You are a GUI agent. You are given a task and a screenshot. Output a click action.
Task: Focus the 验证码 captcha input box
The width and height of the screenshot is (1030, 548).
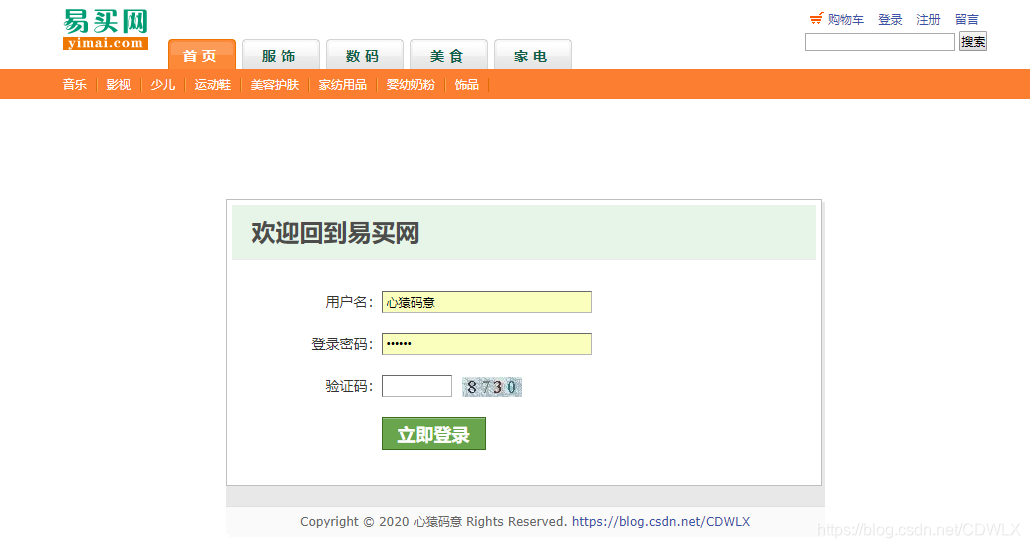[x=417, y=386]
